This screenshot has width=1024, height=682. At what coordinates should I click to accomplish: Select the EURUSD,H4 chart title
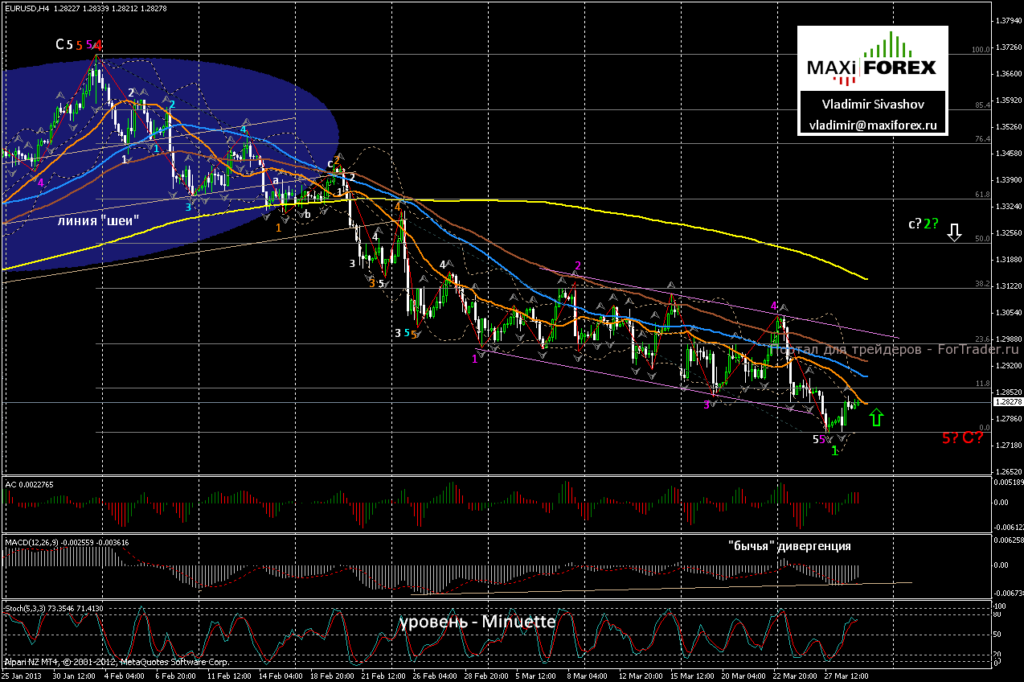(26, 8)
